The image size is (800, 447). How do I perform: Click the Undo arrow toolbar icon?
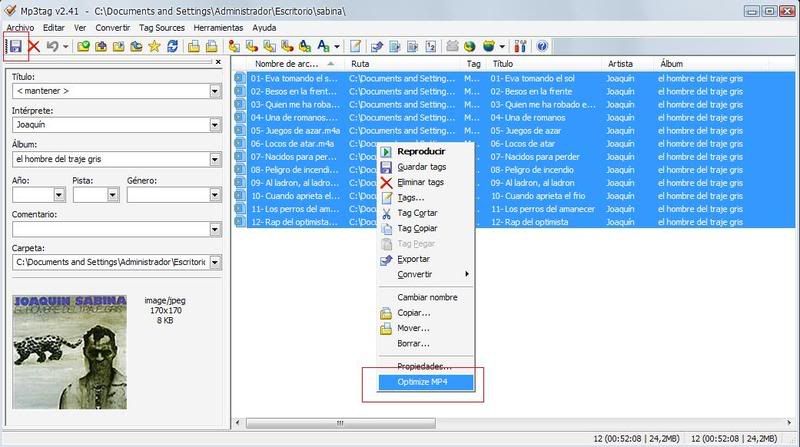(x=52, y=46)
